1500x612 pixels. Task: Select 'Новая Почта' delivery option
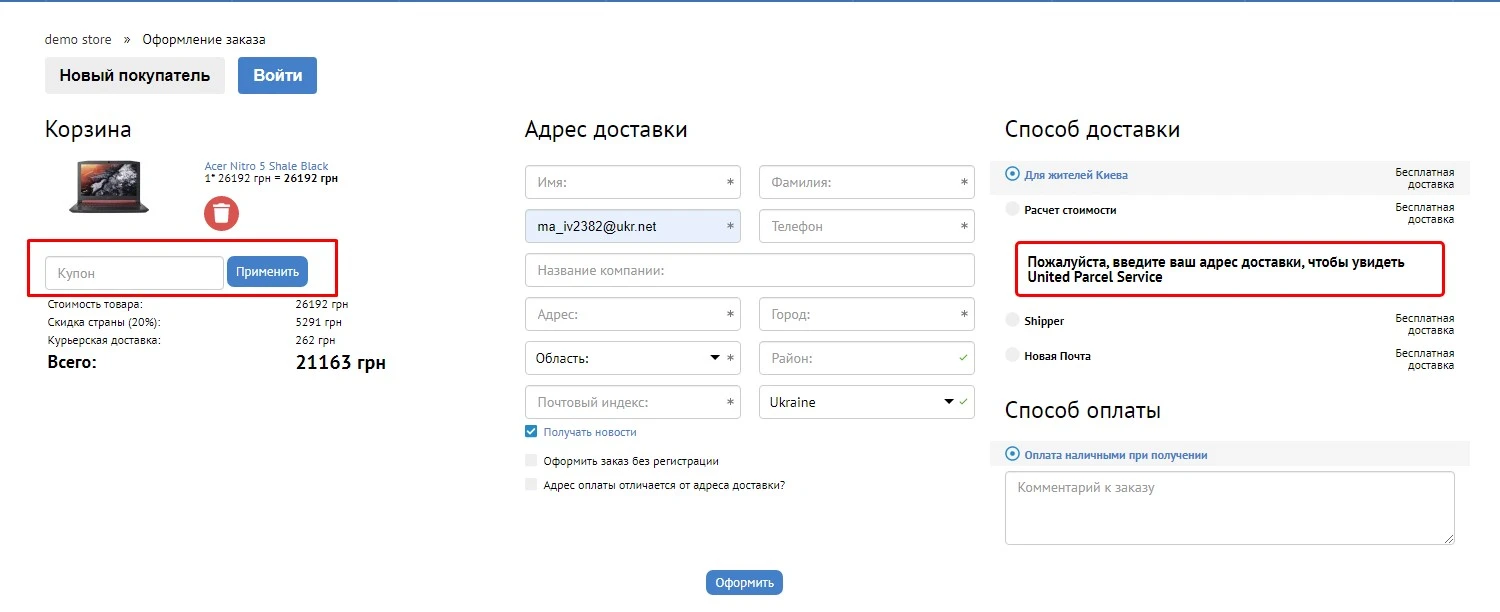(x=1011, y=355)
